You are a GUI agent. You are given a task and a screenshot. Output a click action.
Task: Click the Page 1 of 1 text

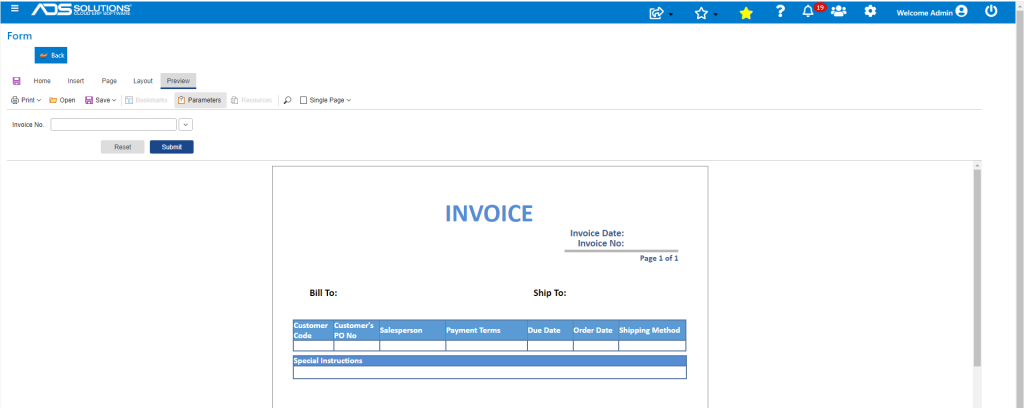coord(659,259)
